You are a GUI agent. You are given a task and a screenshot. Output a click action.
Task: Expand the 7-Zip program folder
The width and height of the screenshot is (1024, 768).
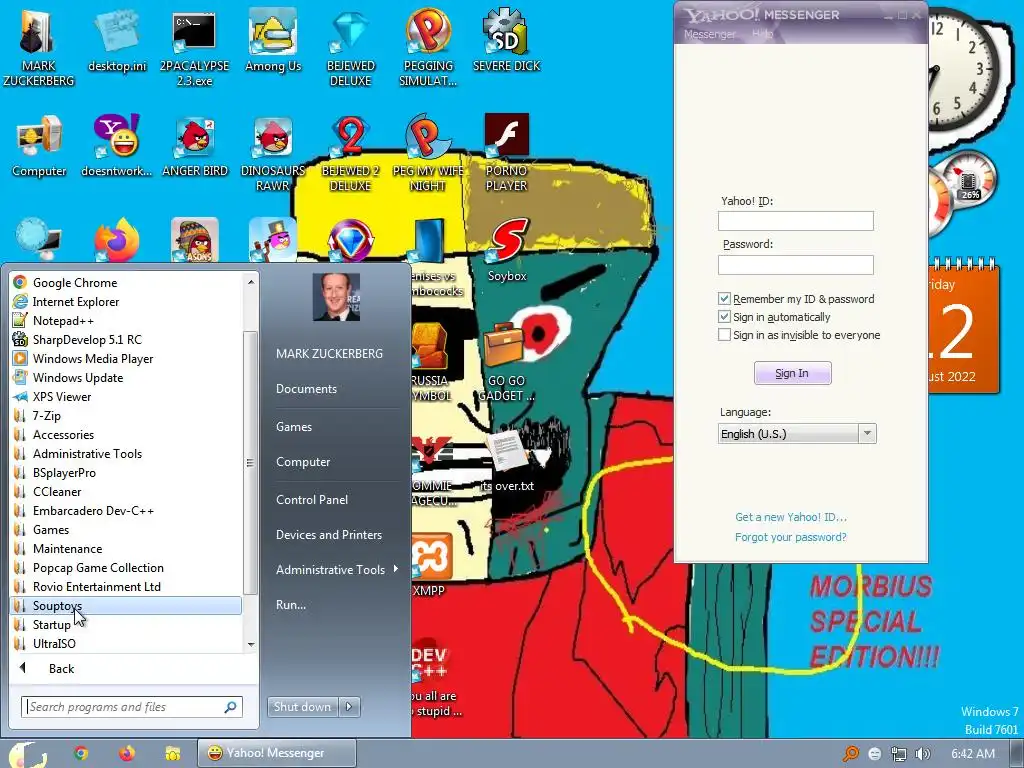click(126, 415)
